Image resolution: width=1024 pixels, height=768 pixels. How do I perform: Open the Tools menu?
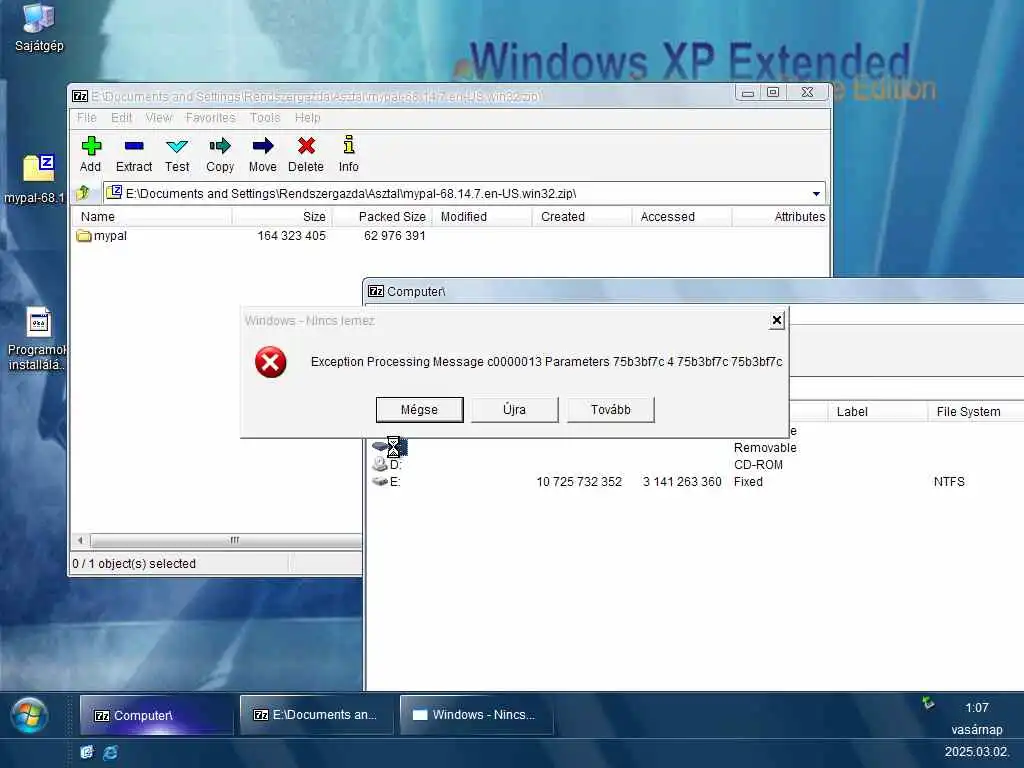pos(264,118)
